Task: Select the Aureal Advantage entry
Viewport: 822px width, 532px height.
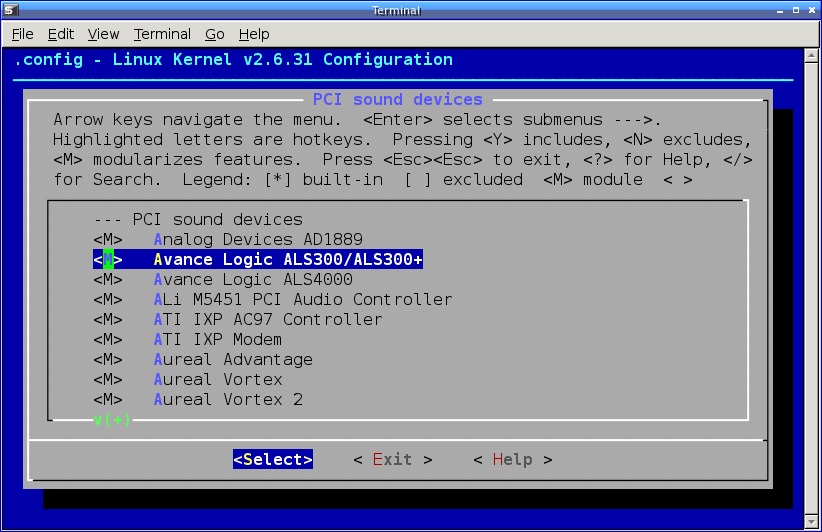Action: tap(233, 359)
